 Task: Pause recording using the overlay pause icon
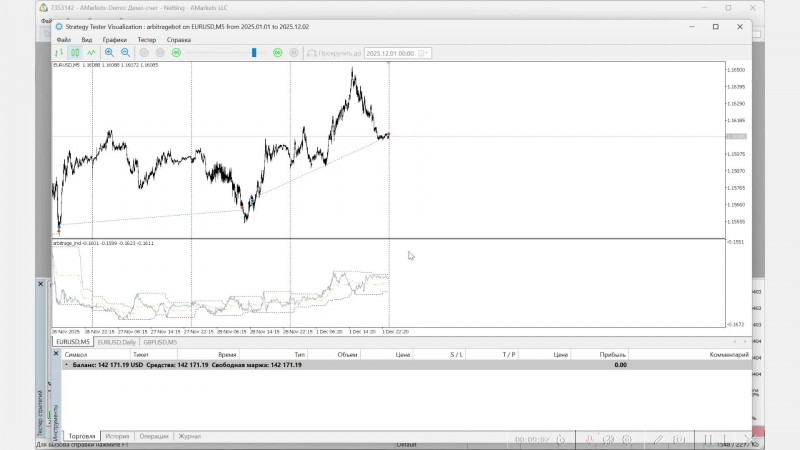pyautogui.click(x=708, y=439)
